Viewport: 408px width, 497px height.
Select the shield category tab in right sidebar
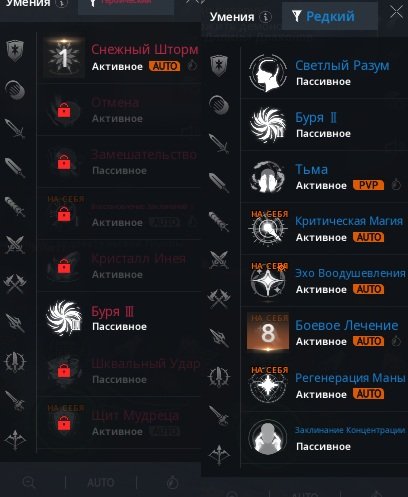pyautogui.click(x=219, y=65)
